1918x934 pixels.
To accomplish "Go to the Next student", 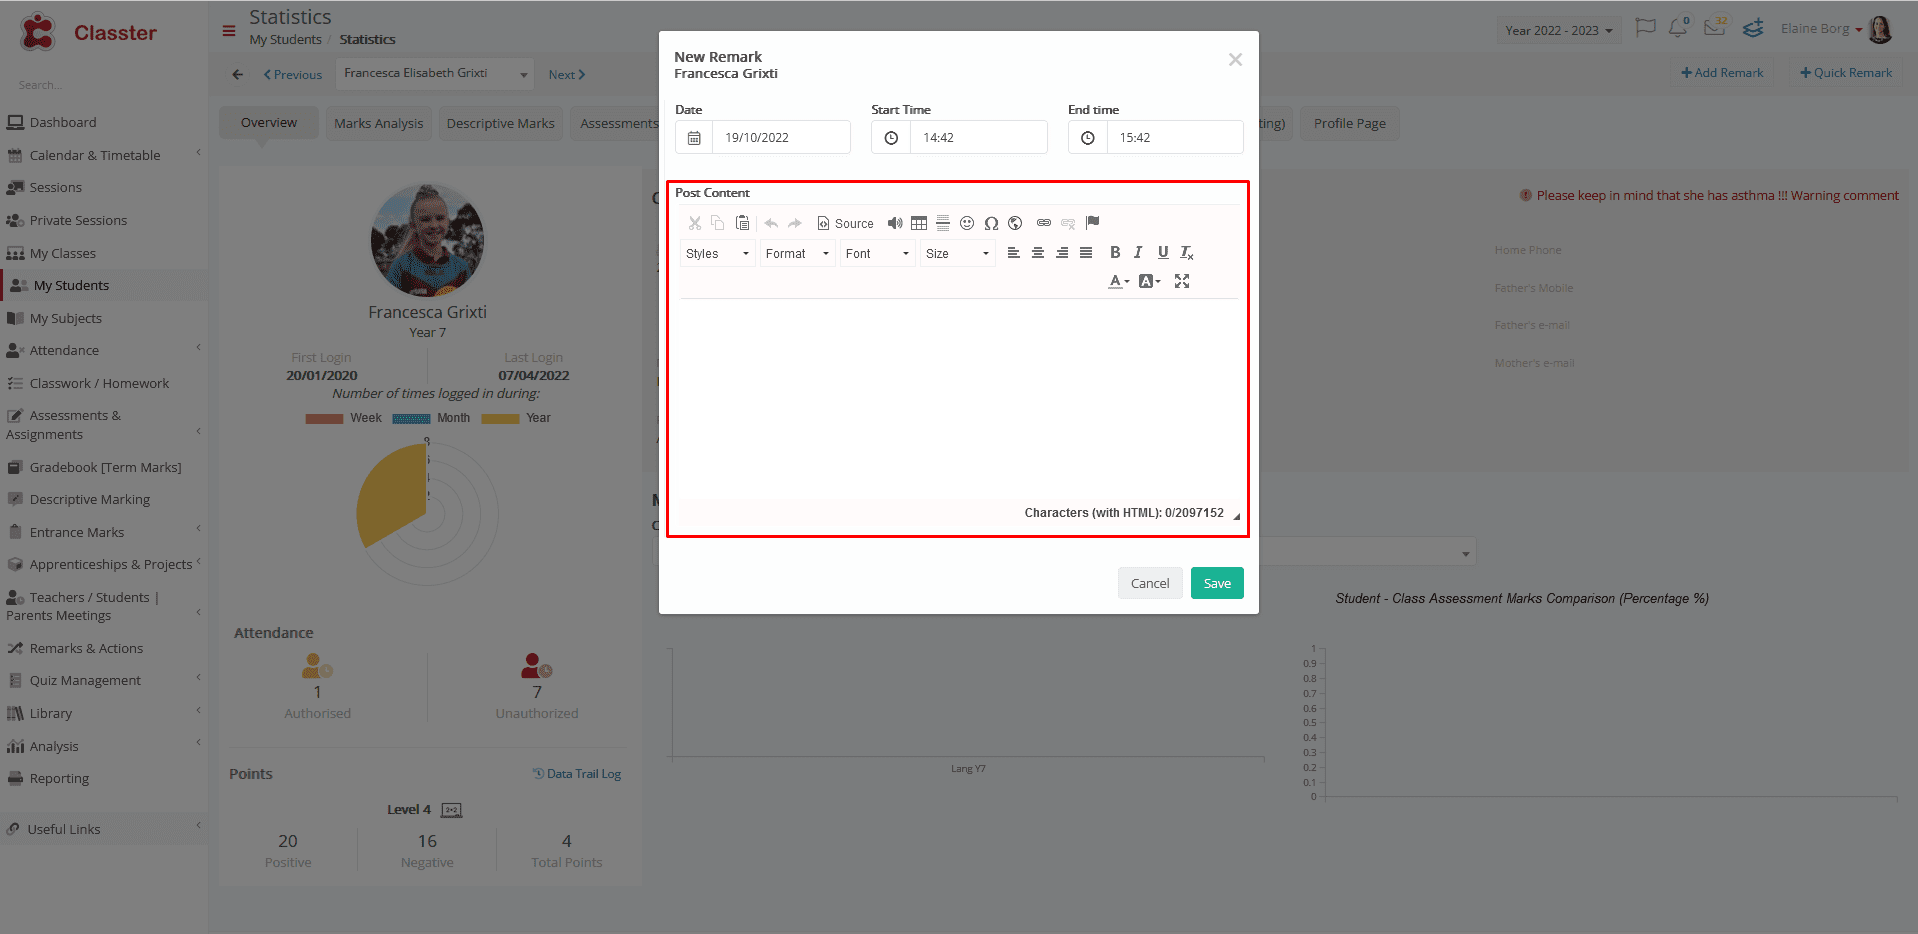I will tap(566, 75).
